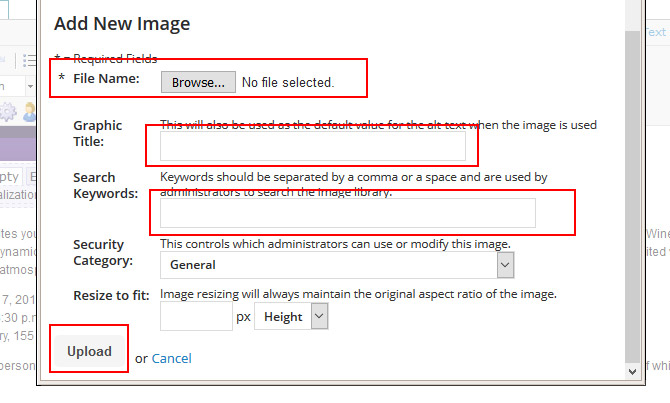This screenshot has height=403, width=670.
Task: Click the gear icon behind the dialog
Action: [8, 110]
